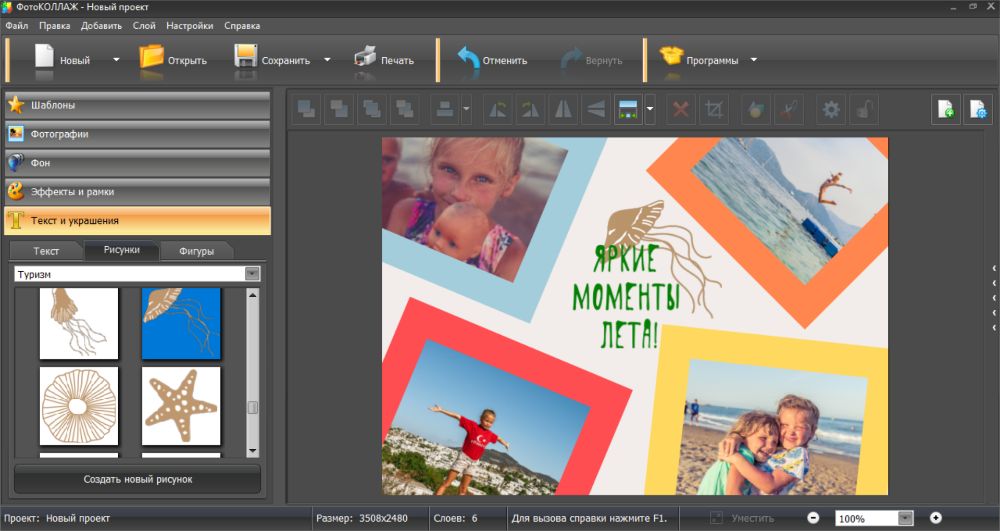
Task: Click the flip vertically icon
Action: click(595, 110)
